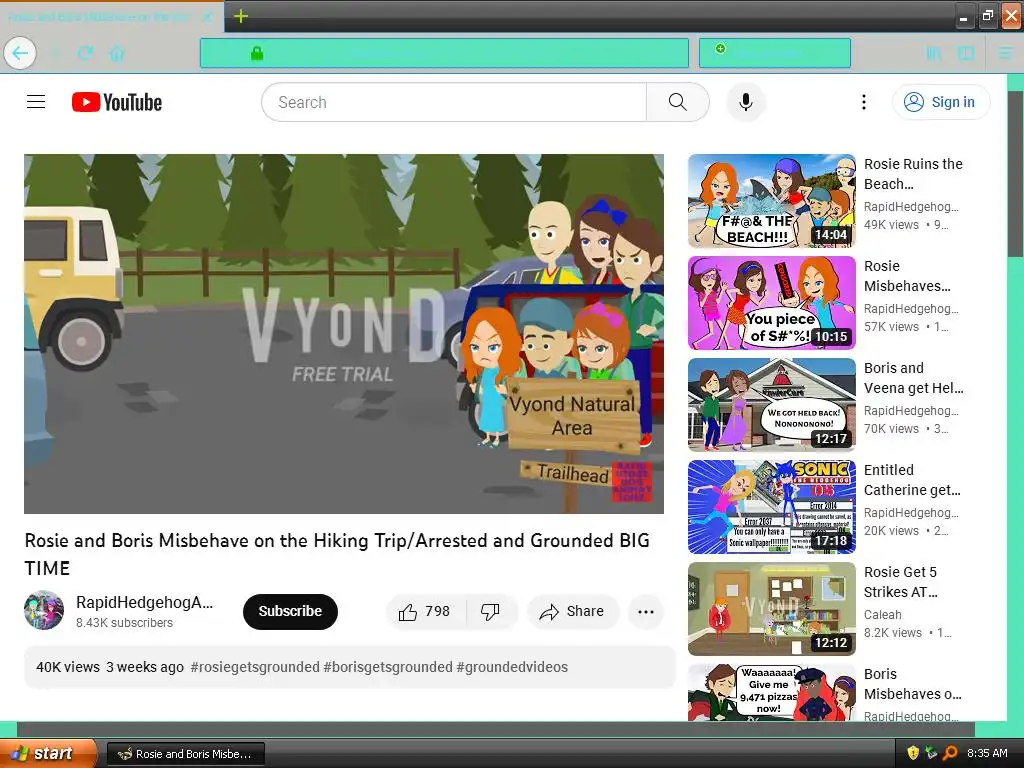Open 'Boris and Veena get Hel...' title
This screenshot has height=768, width=1024.
pyautogui.click(x=914, y=377)
